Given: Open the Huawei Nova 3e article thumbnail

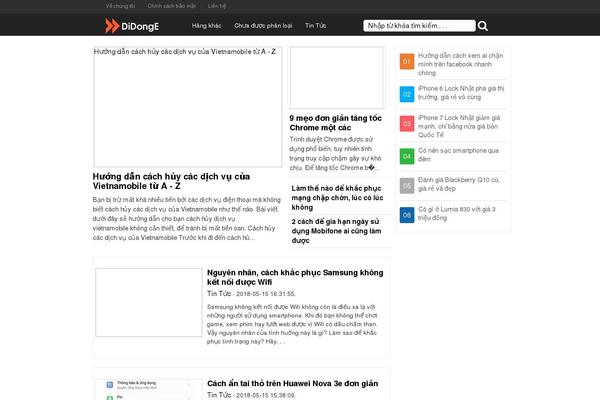Looking at the screenshot, I should [x=148, y=389].
